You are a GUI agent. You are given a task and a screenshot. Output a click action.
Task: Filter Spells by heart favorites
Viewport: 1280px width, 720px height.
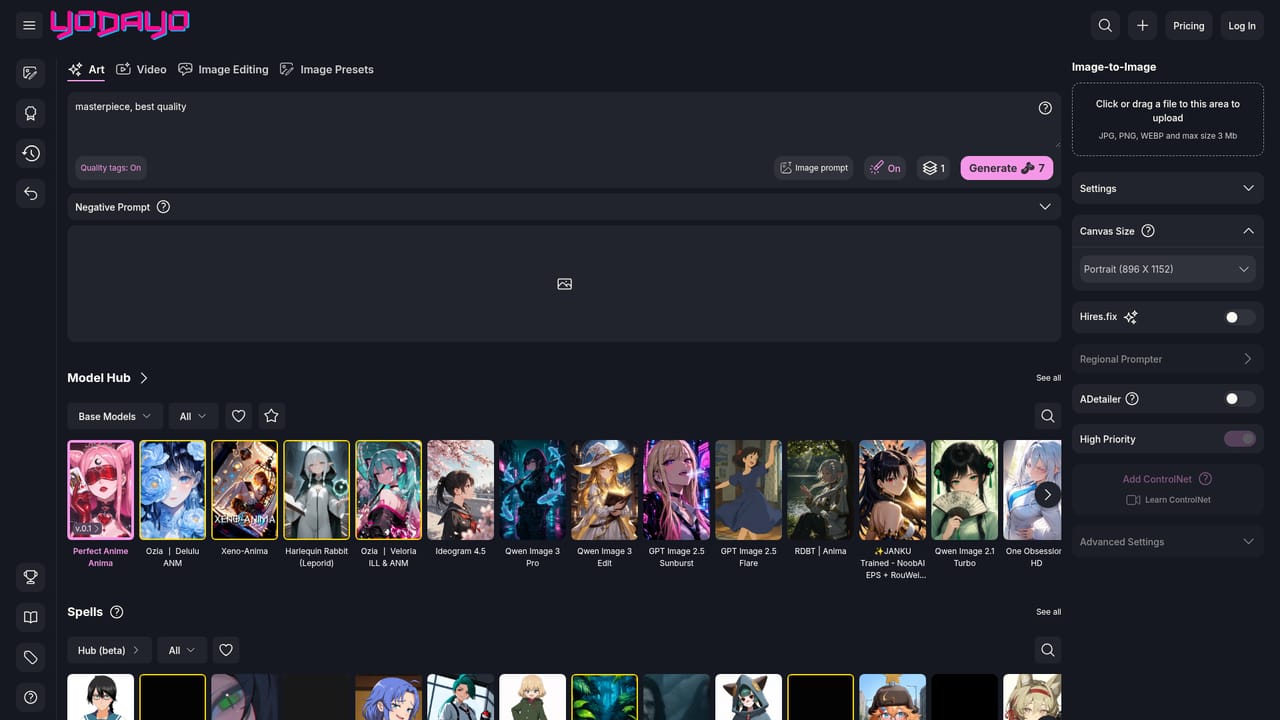click(x=226, y=650)
